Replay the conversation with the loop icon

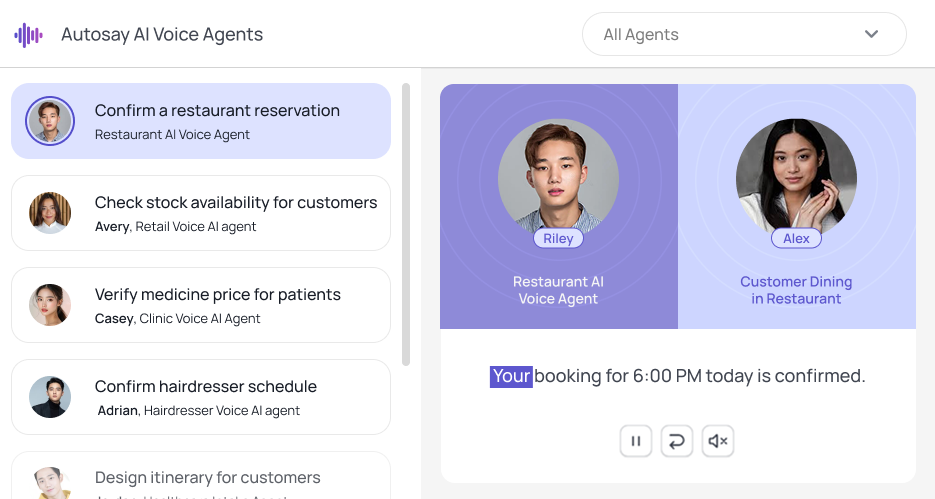[677, 441]
